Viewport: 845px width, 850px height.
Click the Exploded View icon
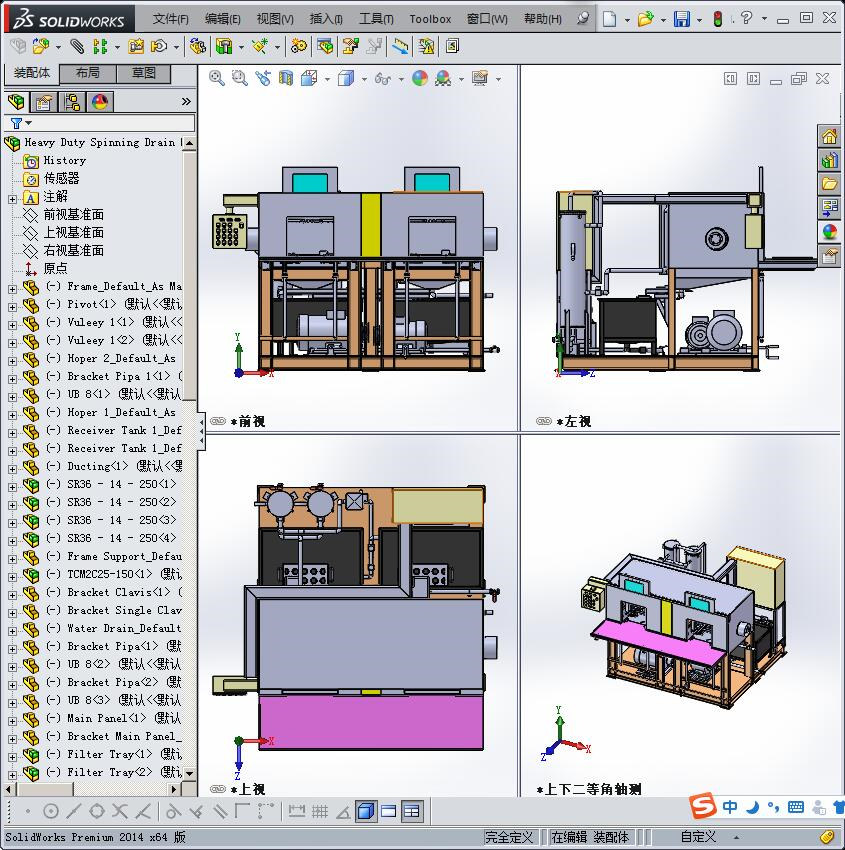351,47
